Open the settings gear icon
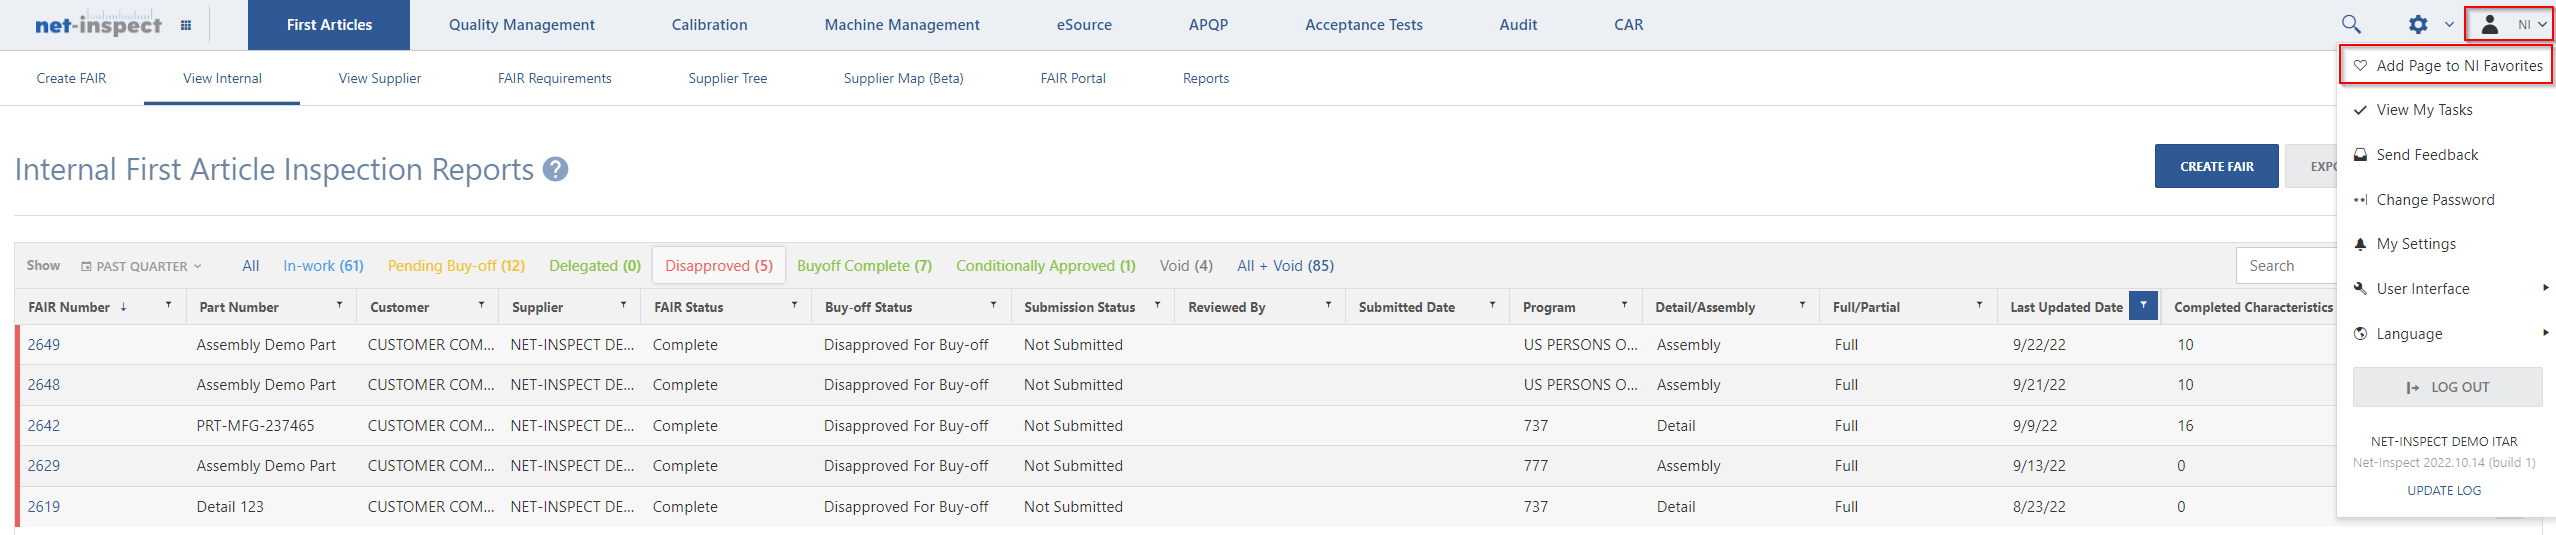Image resolution: width=2556 pixels, height=535 pixels. tap(2418, 25)
